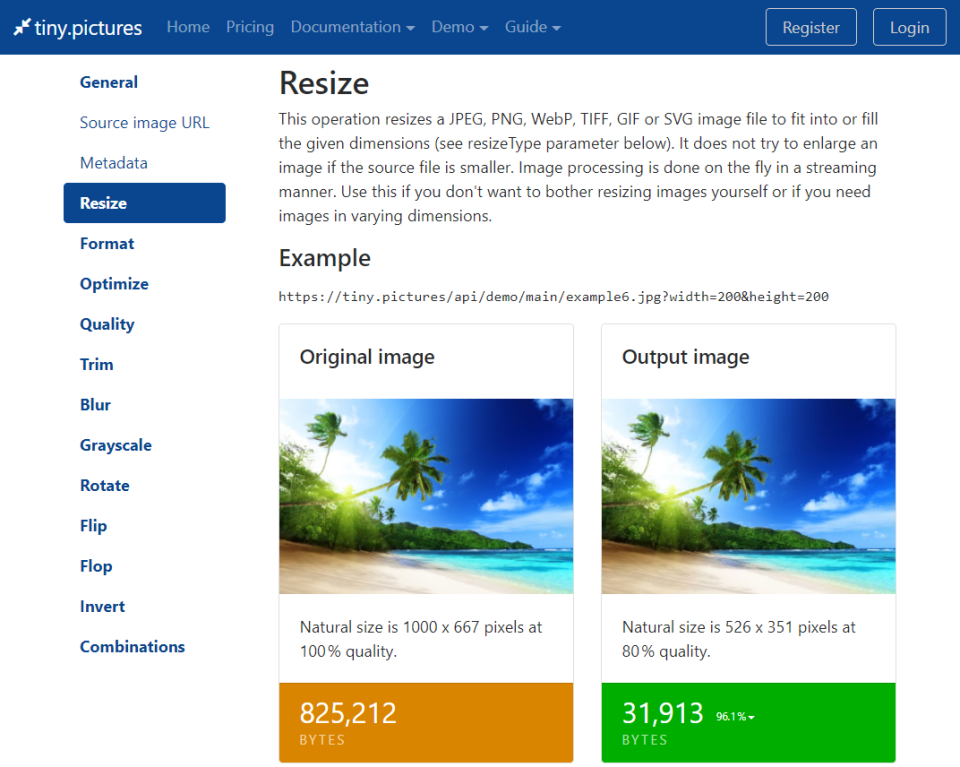
Task: Click the Original image thumbnail
Action: [425, 497]
